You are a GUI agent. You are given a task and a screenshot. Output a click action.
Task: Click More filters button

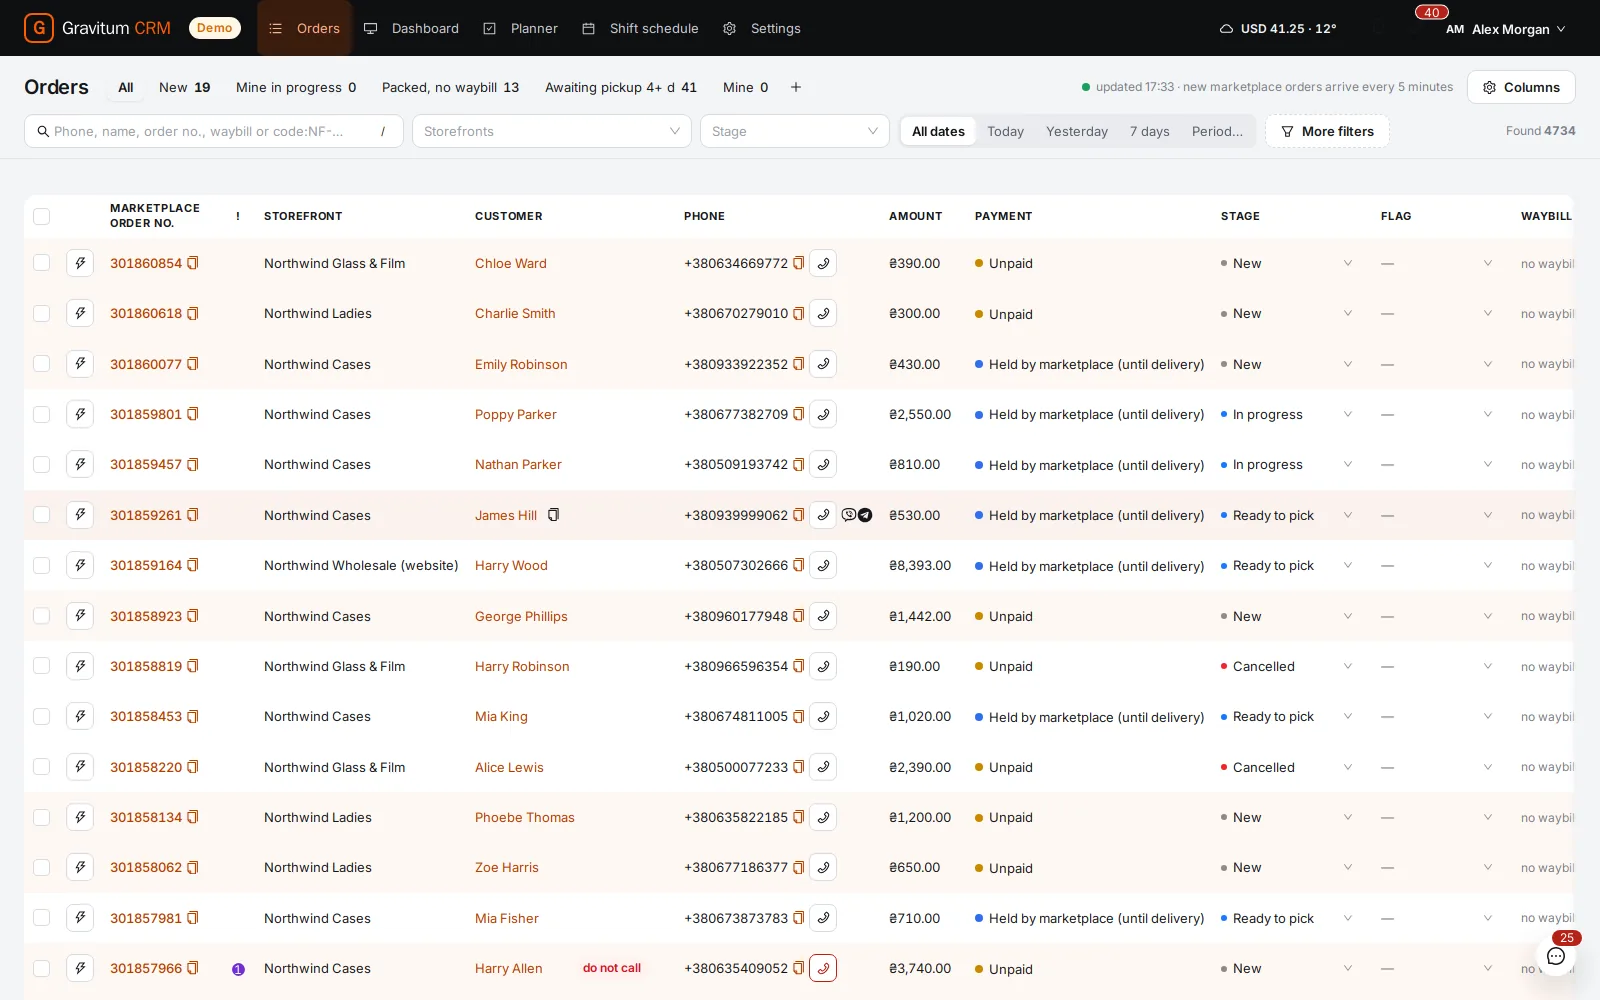point(1327,131)
